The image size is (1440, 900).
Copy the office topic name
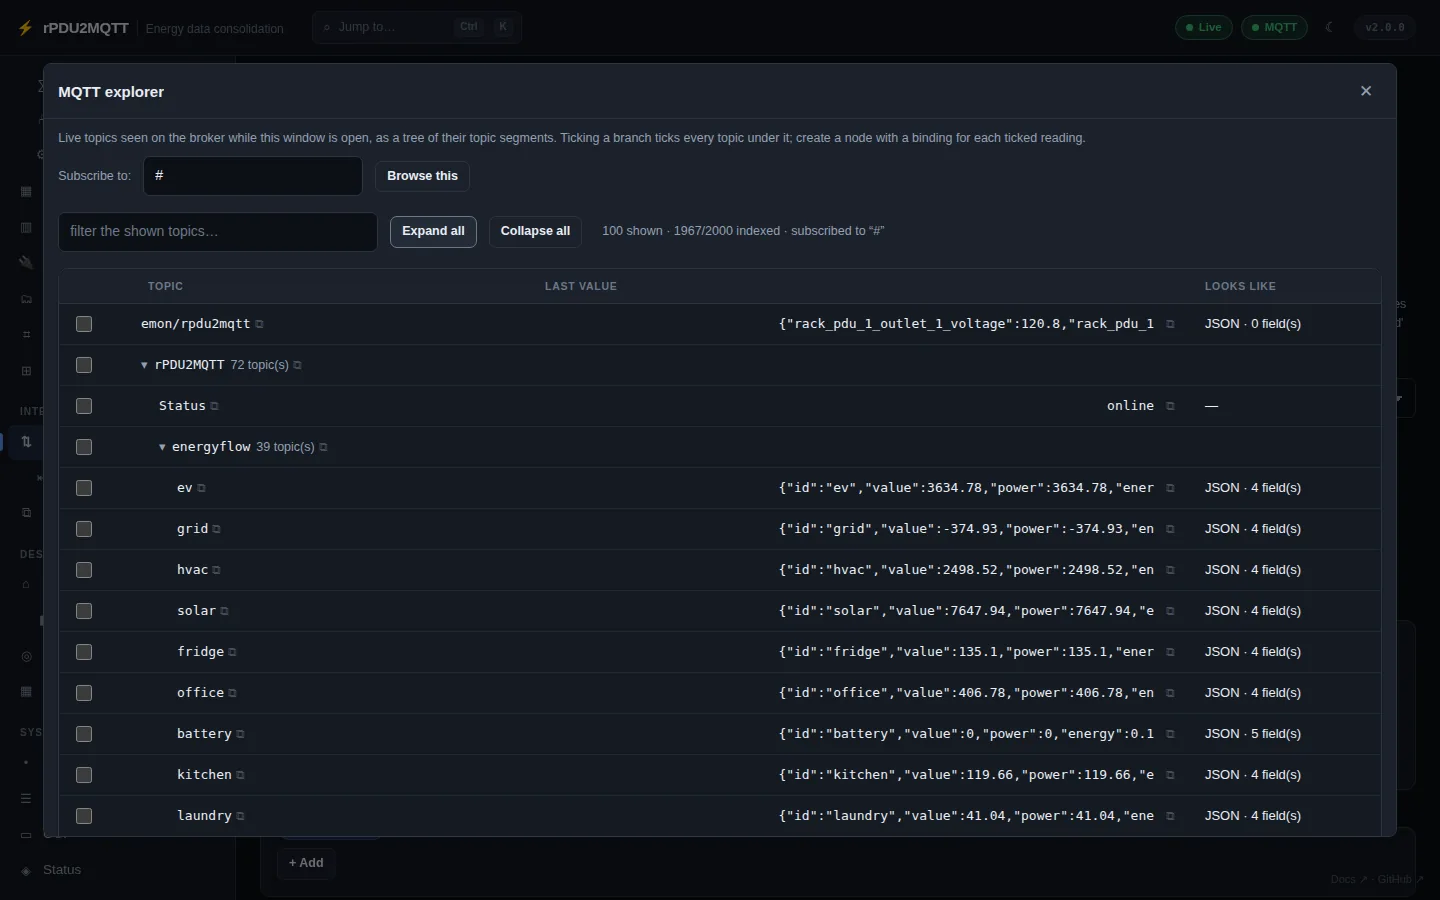233,693
